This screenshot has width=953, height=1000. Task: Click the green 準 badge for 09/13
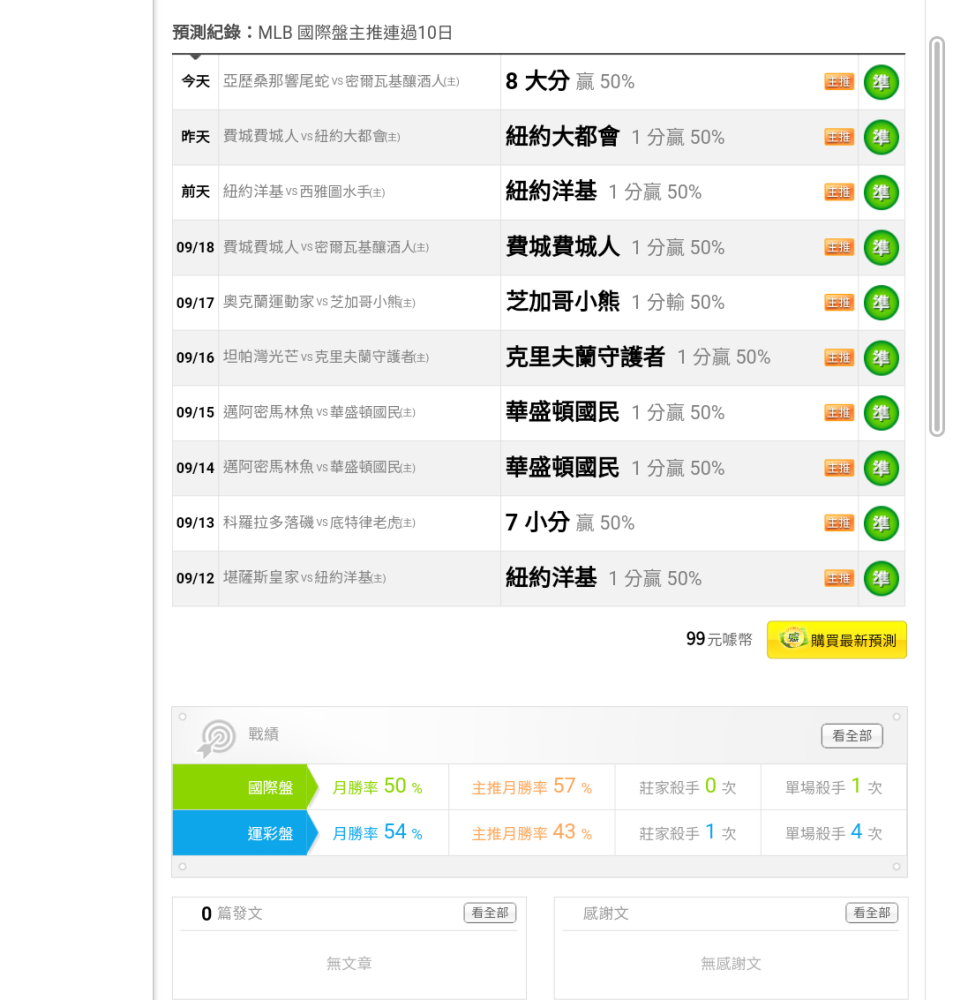pos(881,524)
